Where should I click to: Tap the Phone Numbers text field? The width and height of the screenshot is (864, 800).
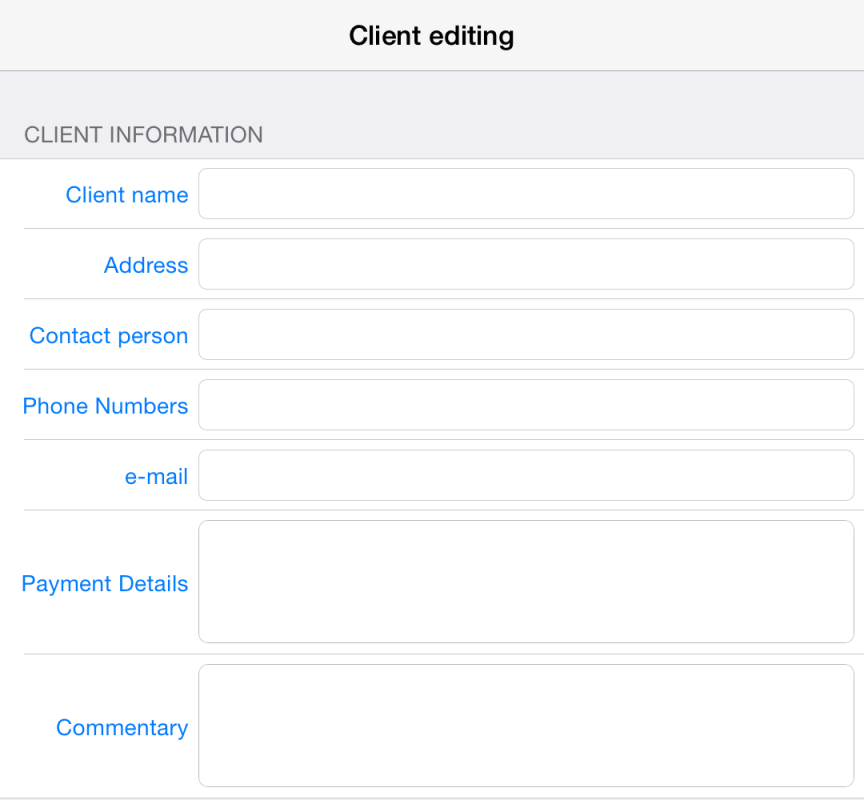pos(526,405)
